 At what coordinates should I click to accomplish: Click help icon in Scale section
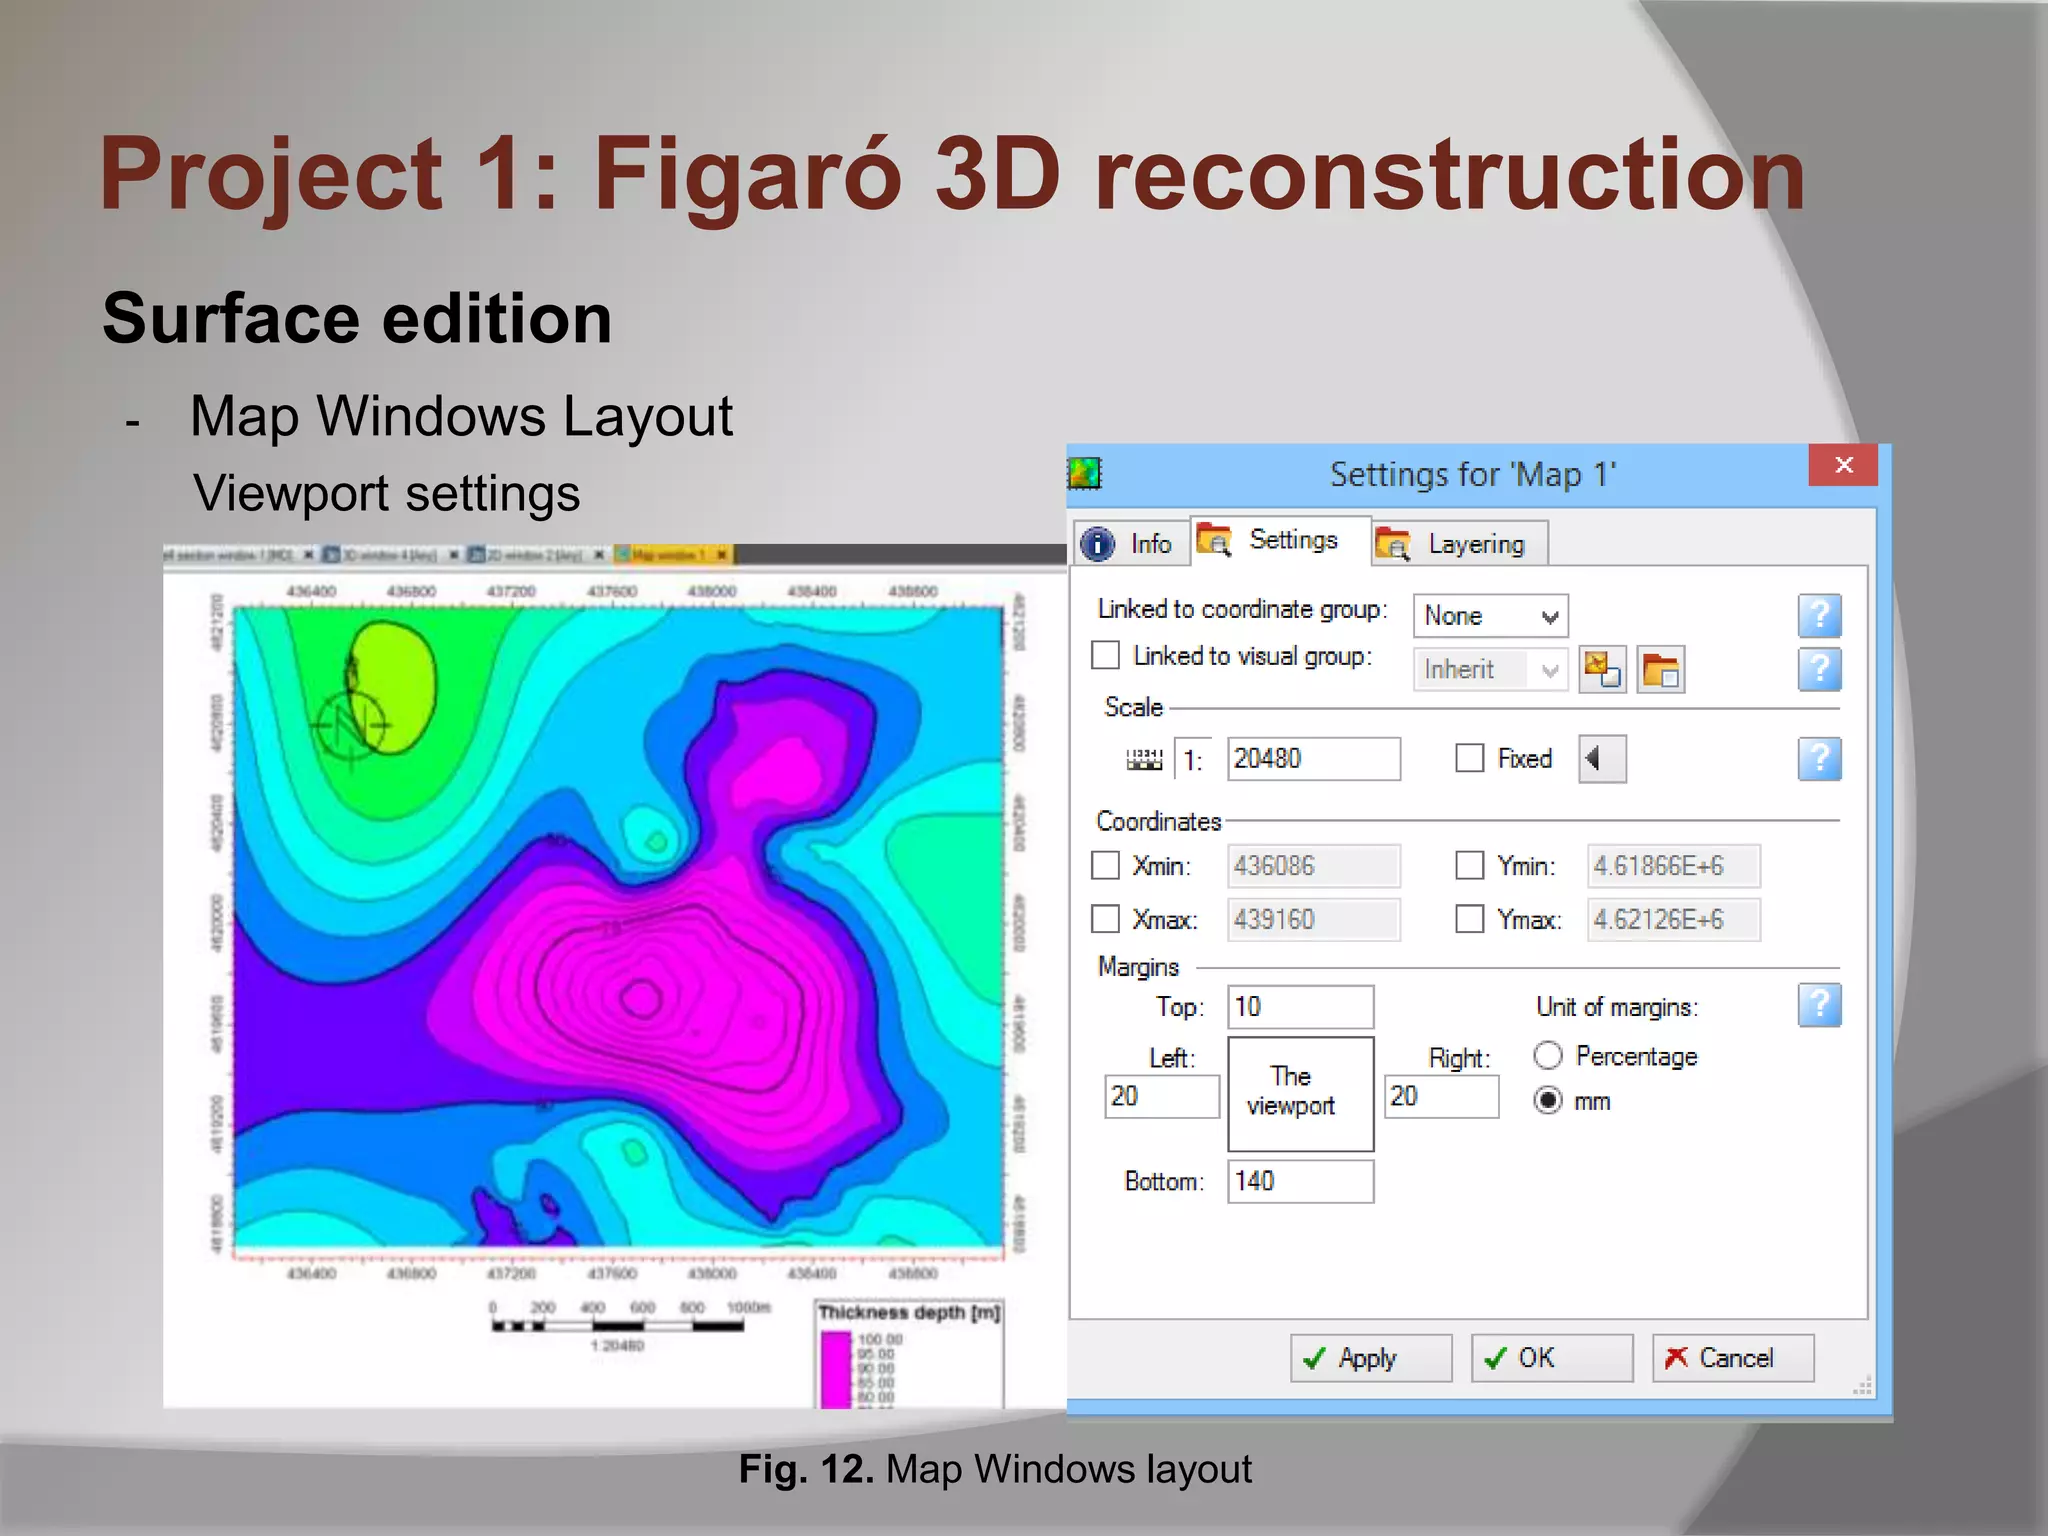point(1819,759)
